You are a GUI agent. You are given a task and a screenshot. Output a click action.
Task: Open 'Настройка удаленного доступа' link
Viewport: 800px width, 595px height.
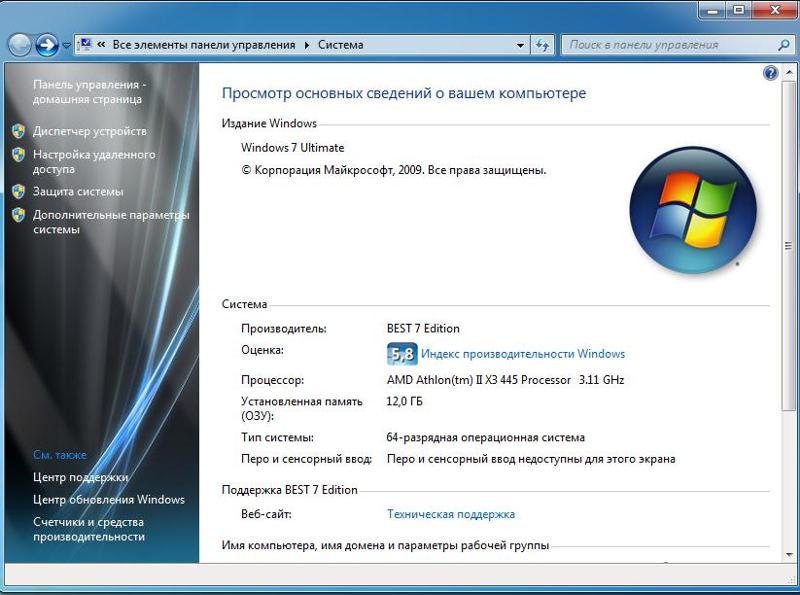coord(94,161)
